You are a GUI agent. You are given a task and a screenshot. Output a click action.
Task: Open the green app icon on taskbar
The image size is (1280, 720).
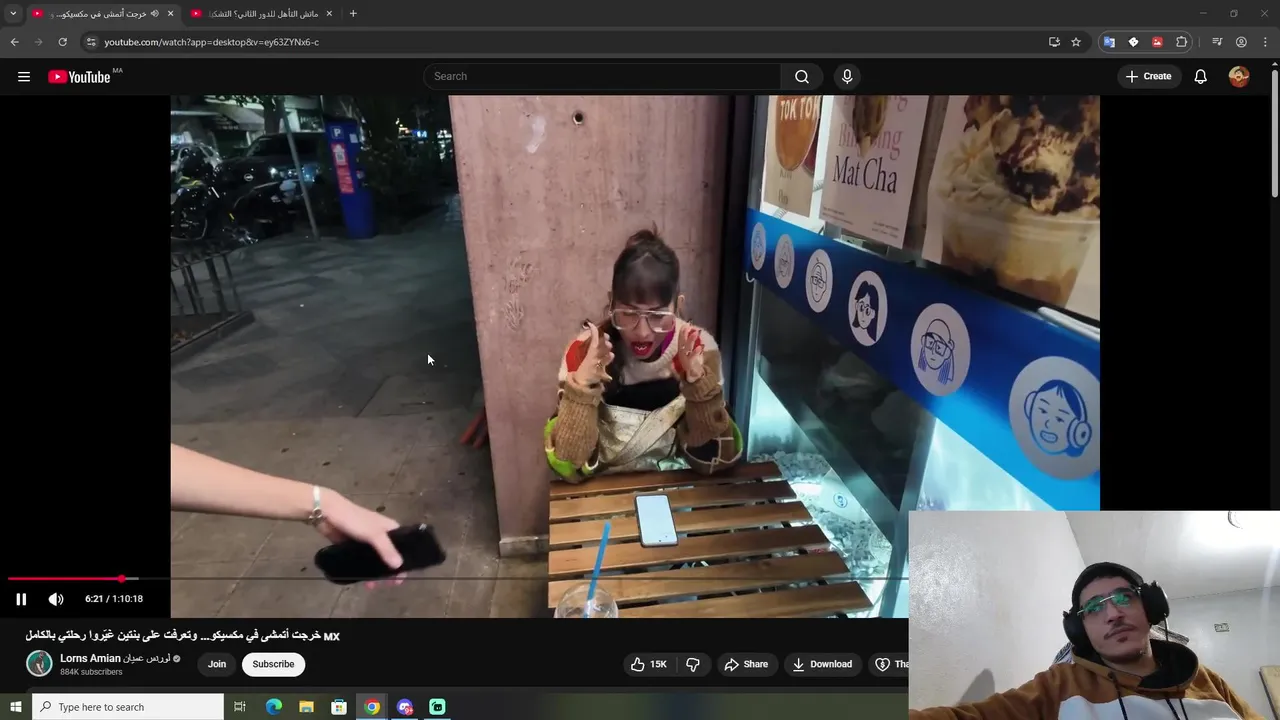[437, 707]
